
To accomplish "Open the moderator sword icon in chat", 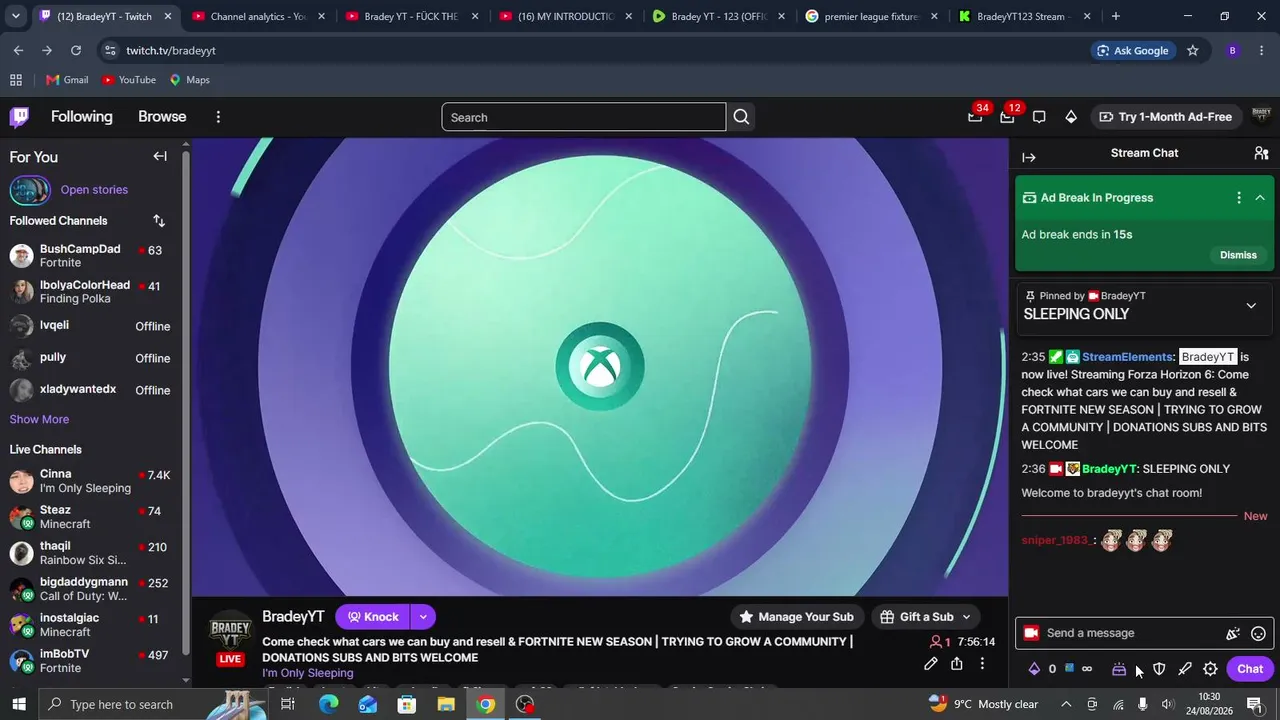I will point(1185,669).
